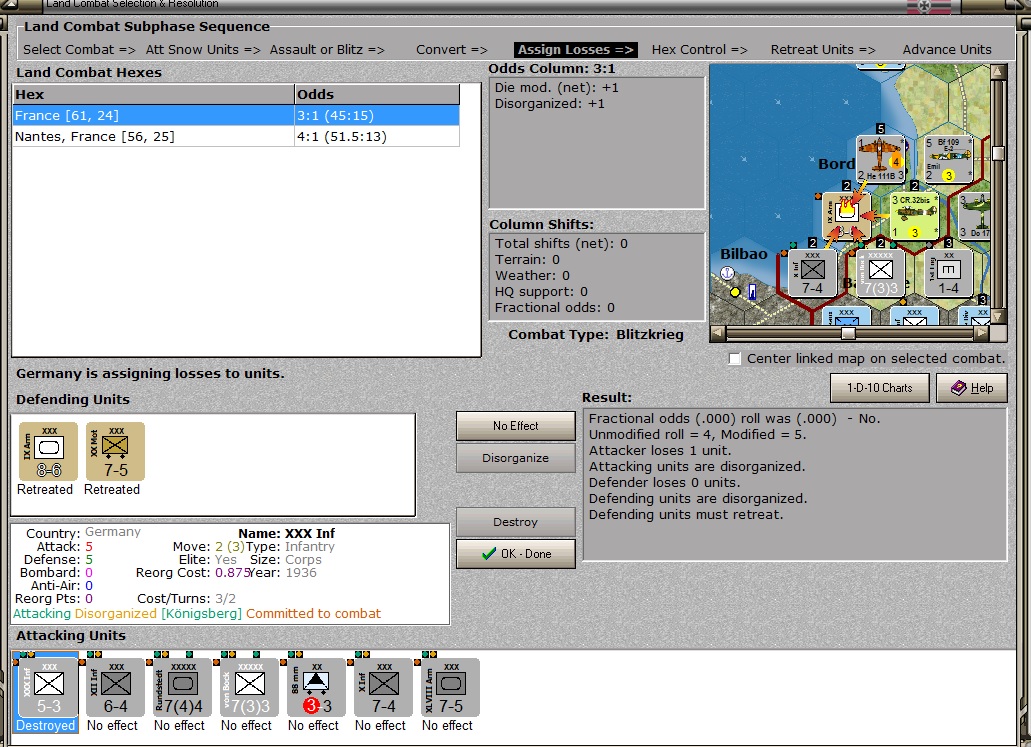Click the Assign Losses subphase step
The width and height of the screenshot is (1031, 747).
[x=575, y=49]
